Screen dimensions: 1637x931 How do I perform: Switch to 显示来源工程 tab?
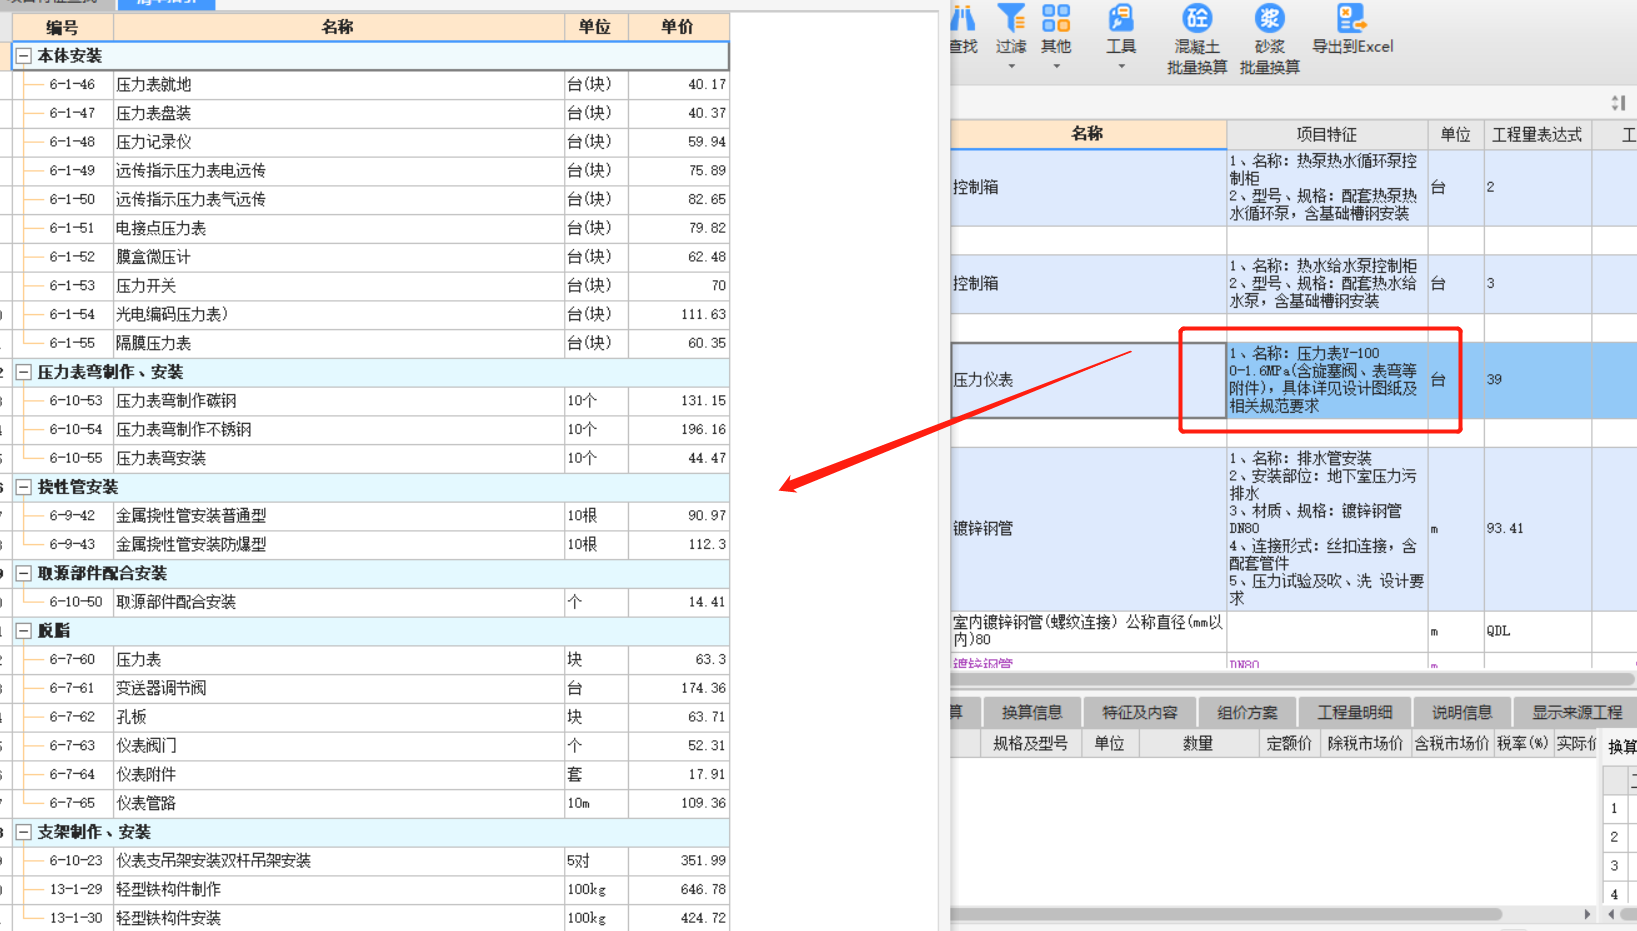pyautogui.click(x=1576, y=712)
